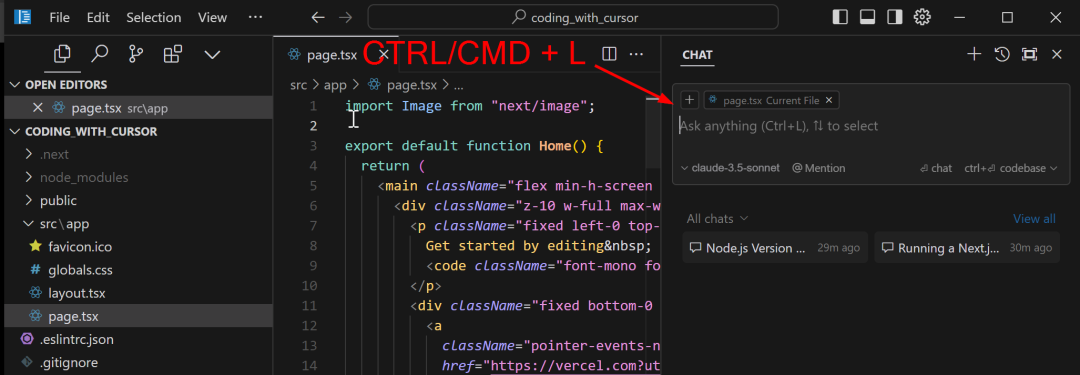Open the Source Control view icon

[x=136, y=54]
